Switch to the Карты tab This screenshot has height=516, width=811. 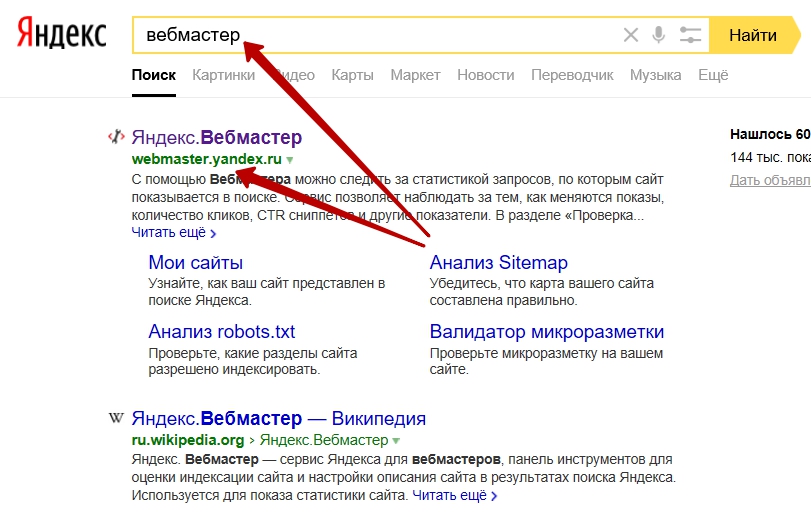coord(352,75)
